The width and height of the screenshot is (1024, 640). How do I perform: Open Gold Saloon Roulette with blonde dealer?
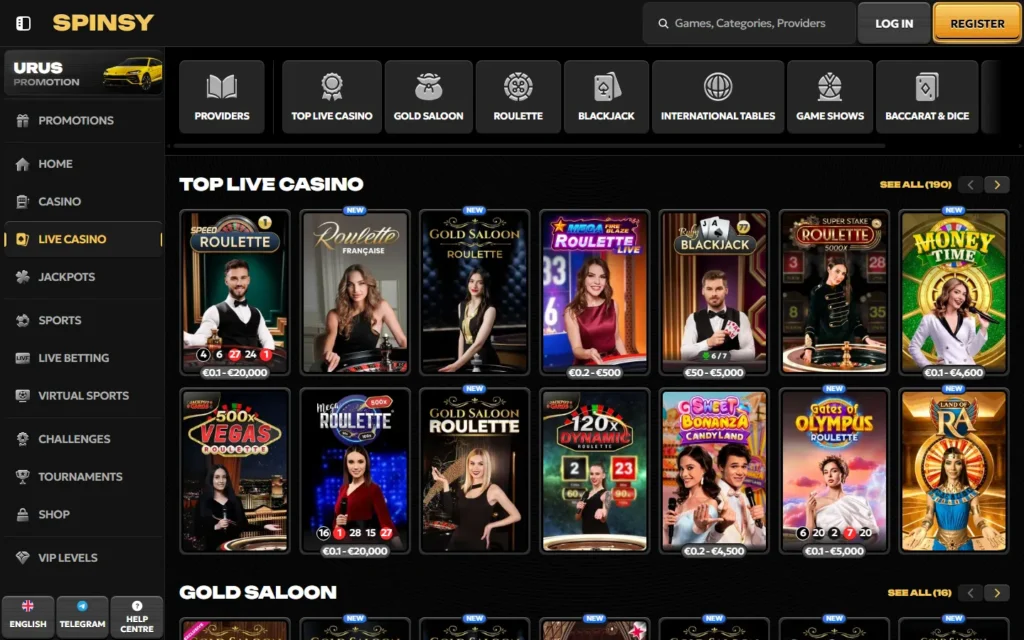pos(475,472)
